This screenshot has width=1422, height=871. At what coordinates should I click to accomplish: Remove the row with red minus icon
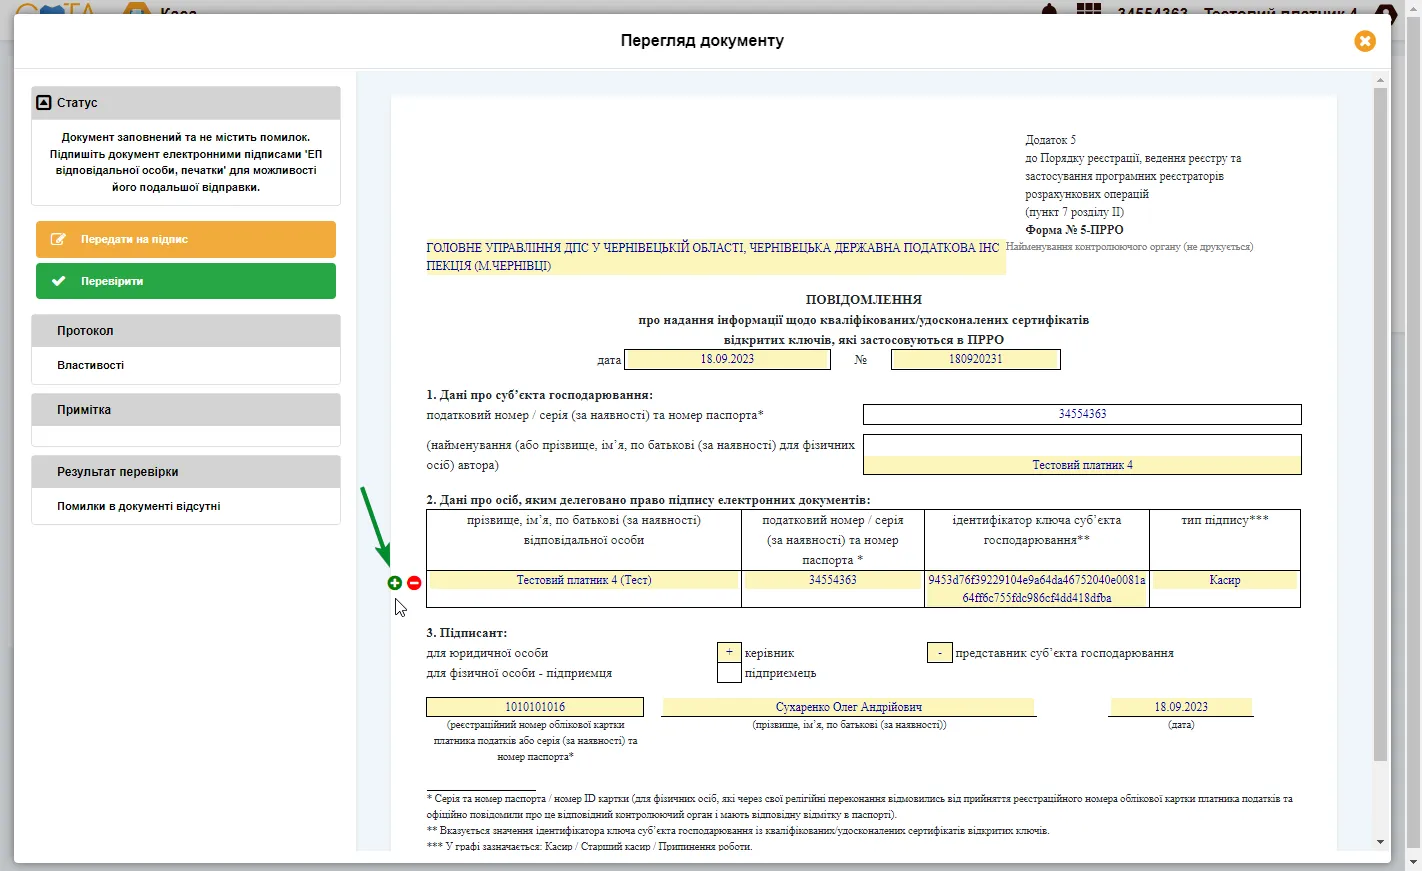tap(414, 583)
